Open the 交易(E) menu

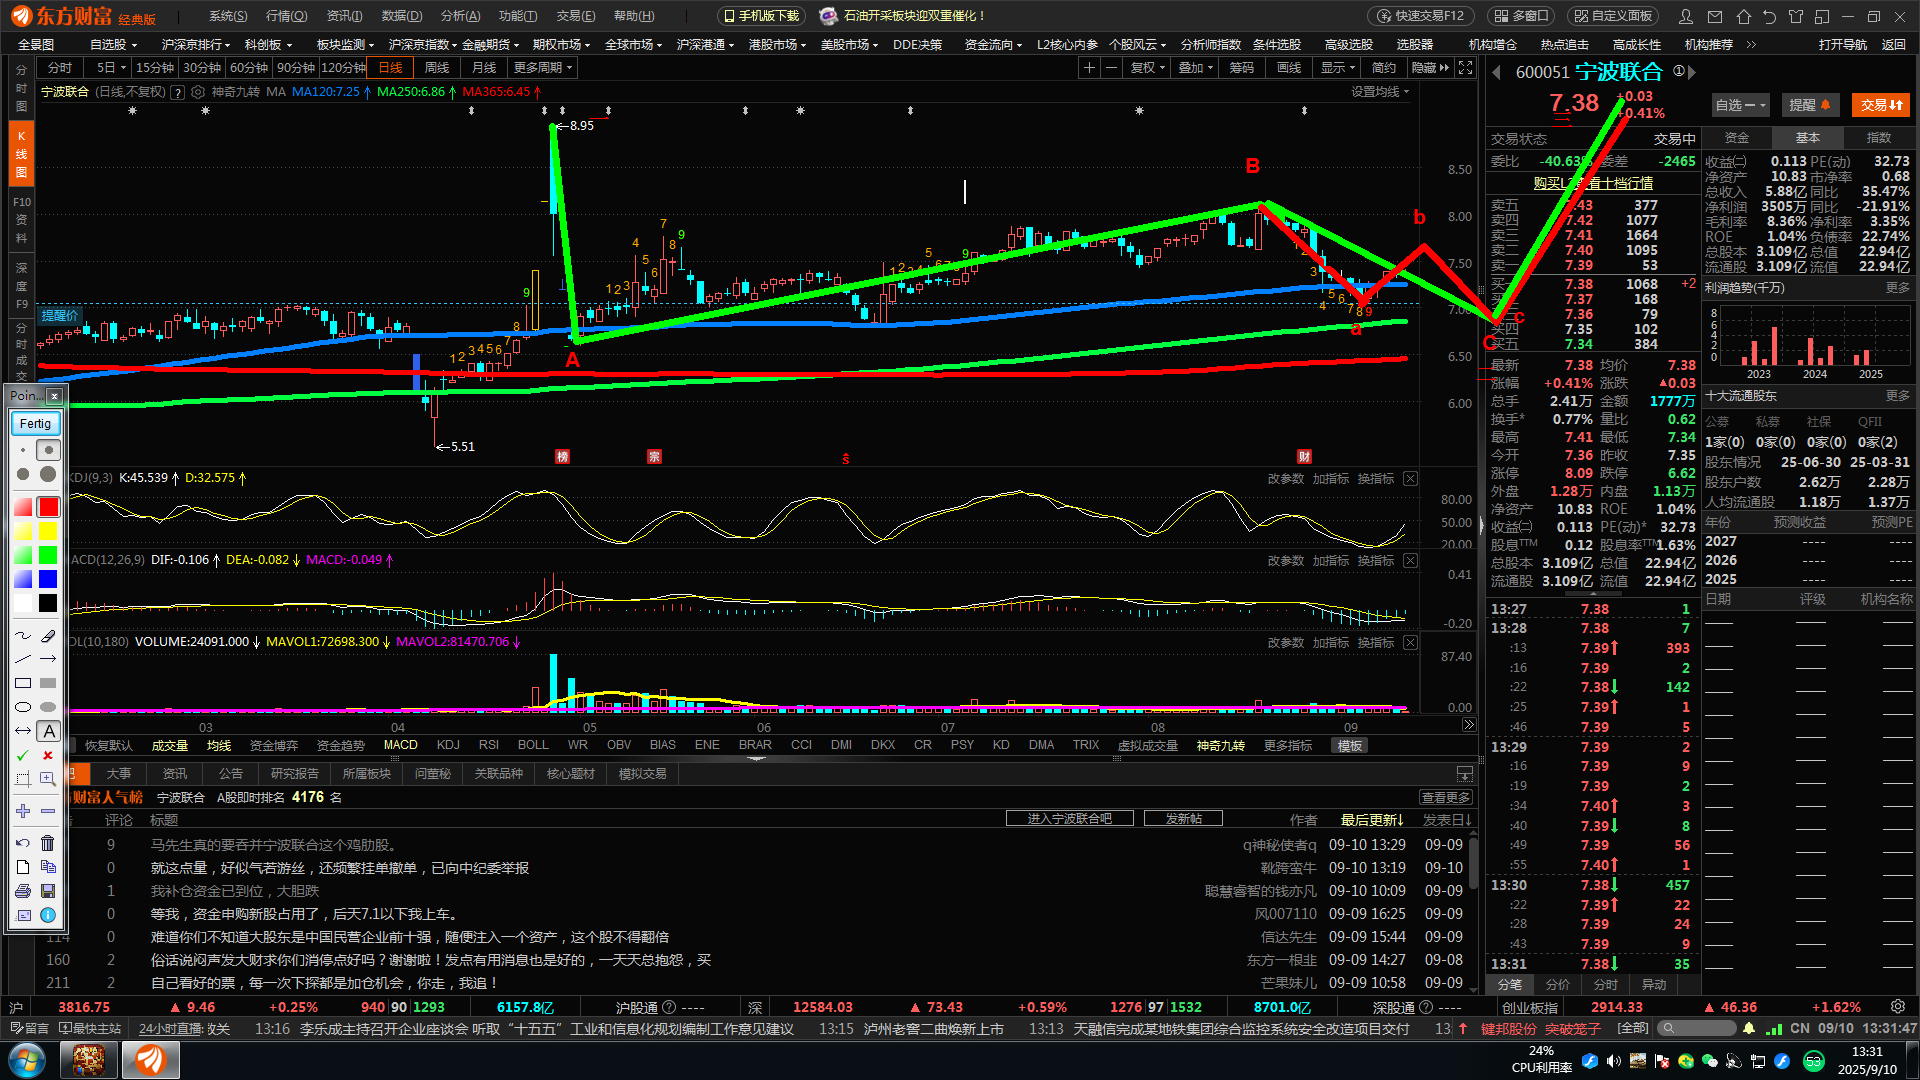pos(576,16)
